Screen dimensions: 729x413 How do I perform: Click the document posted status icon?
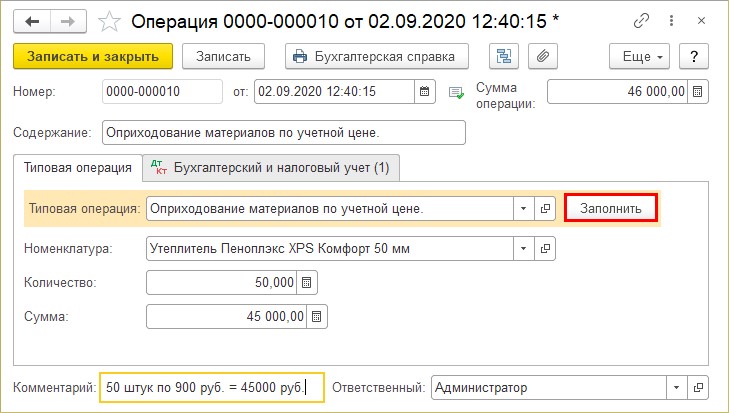pyautogui.click(x=456, y=93)
